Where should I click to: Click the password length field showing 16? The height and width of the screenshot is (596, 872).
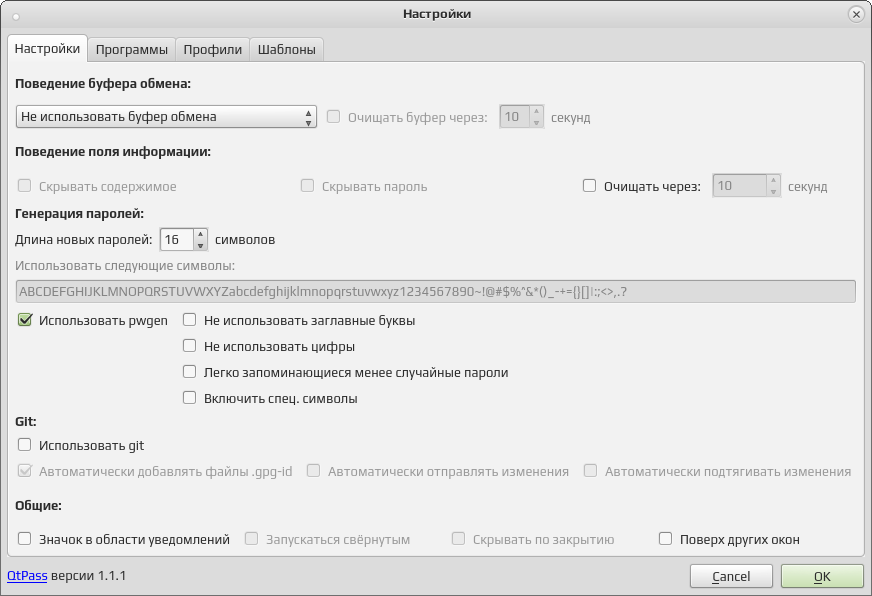(x=177, y=240)
